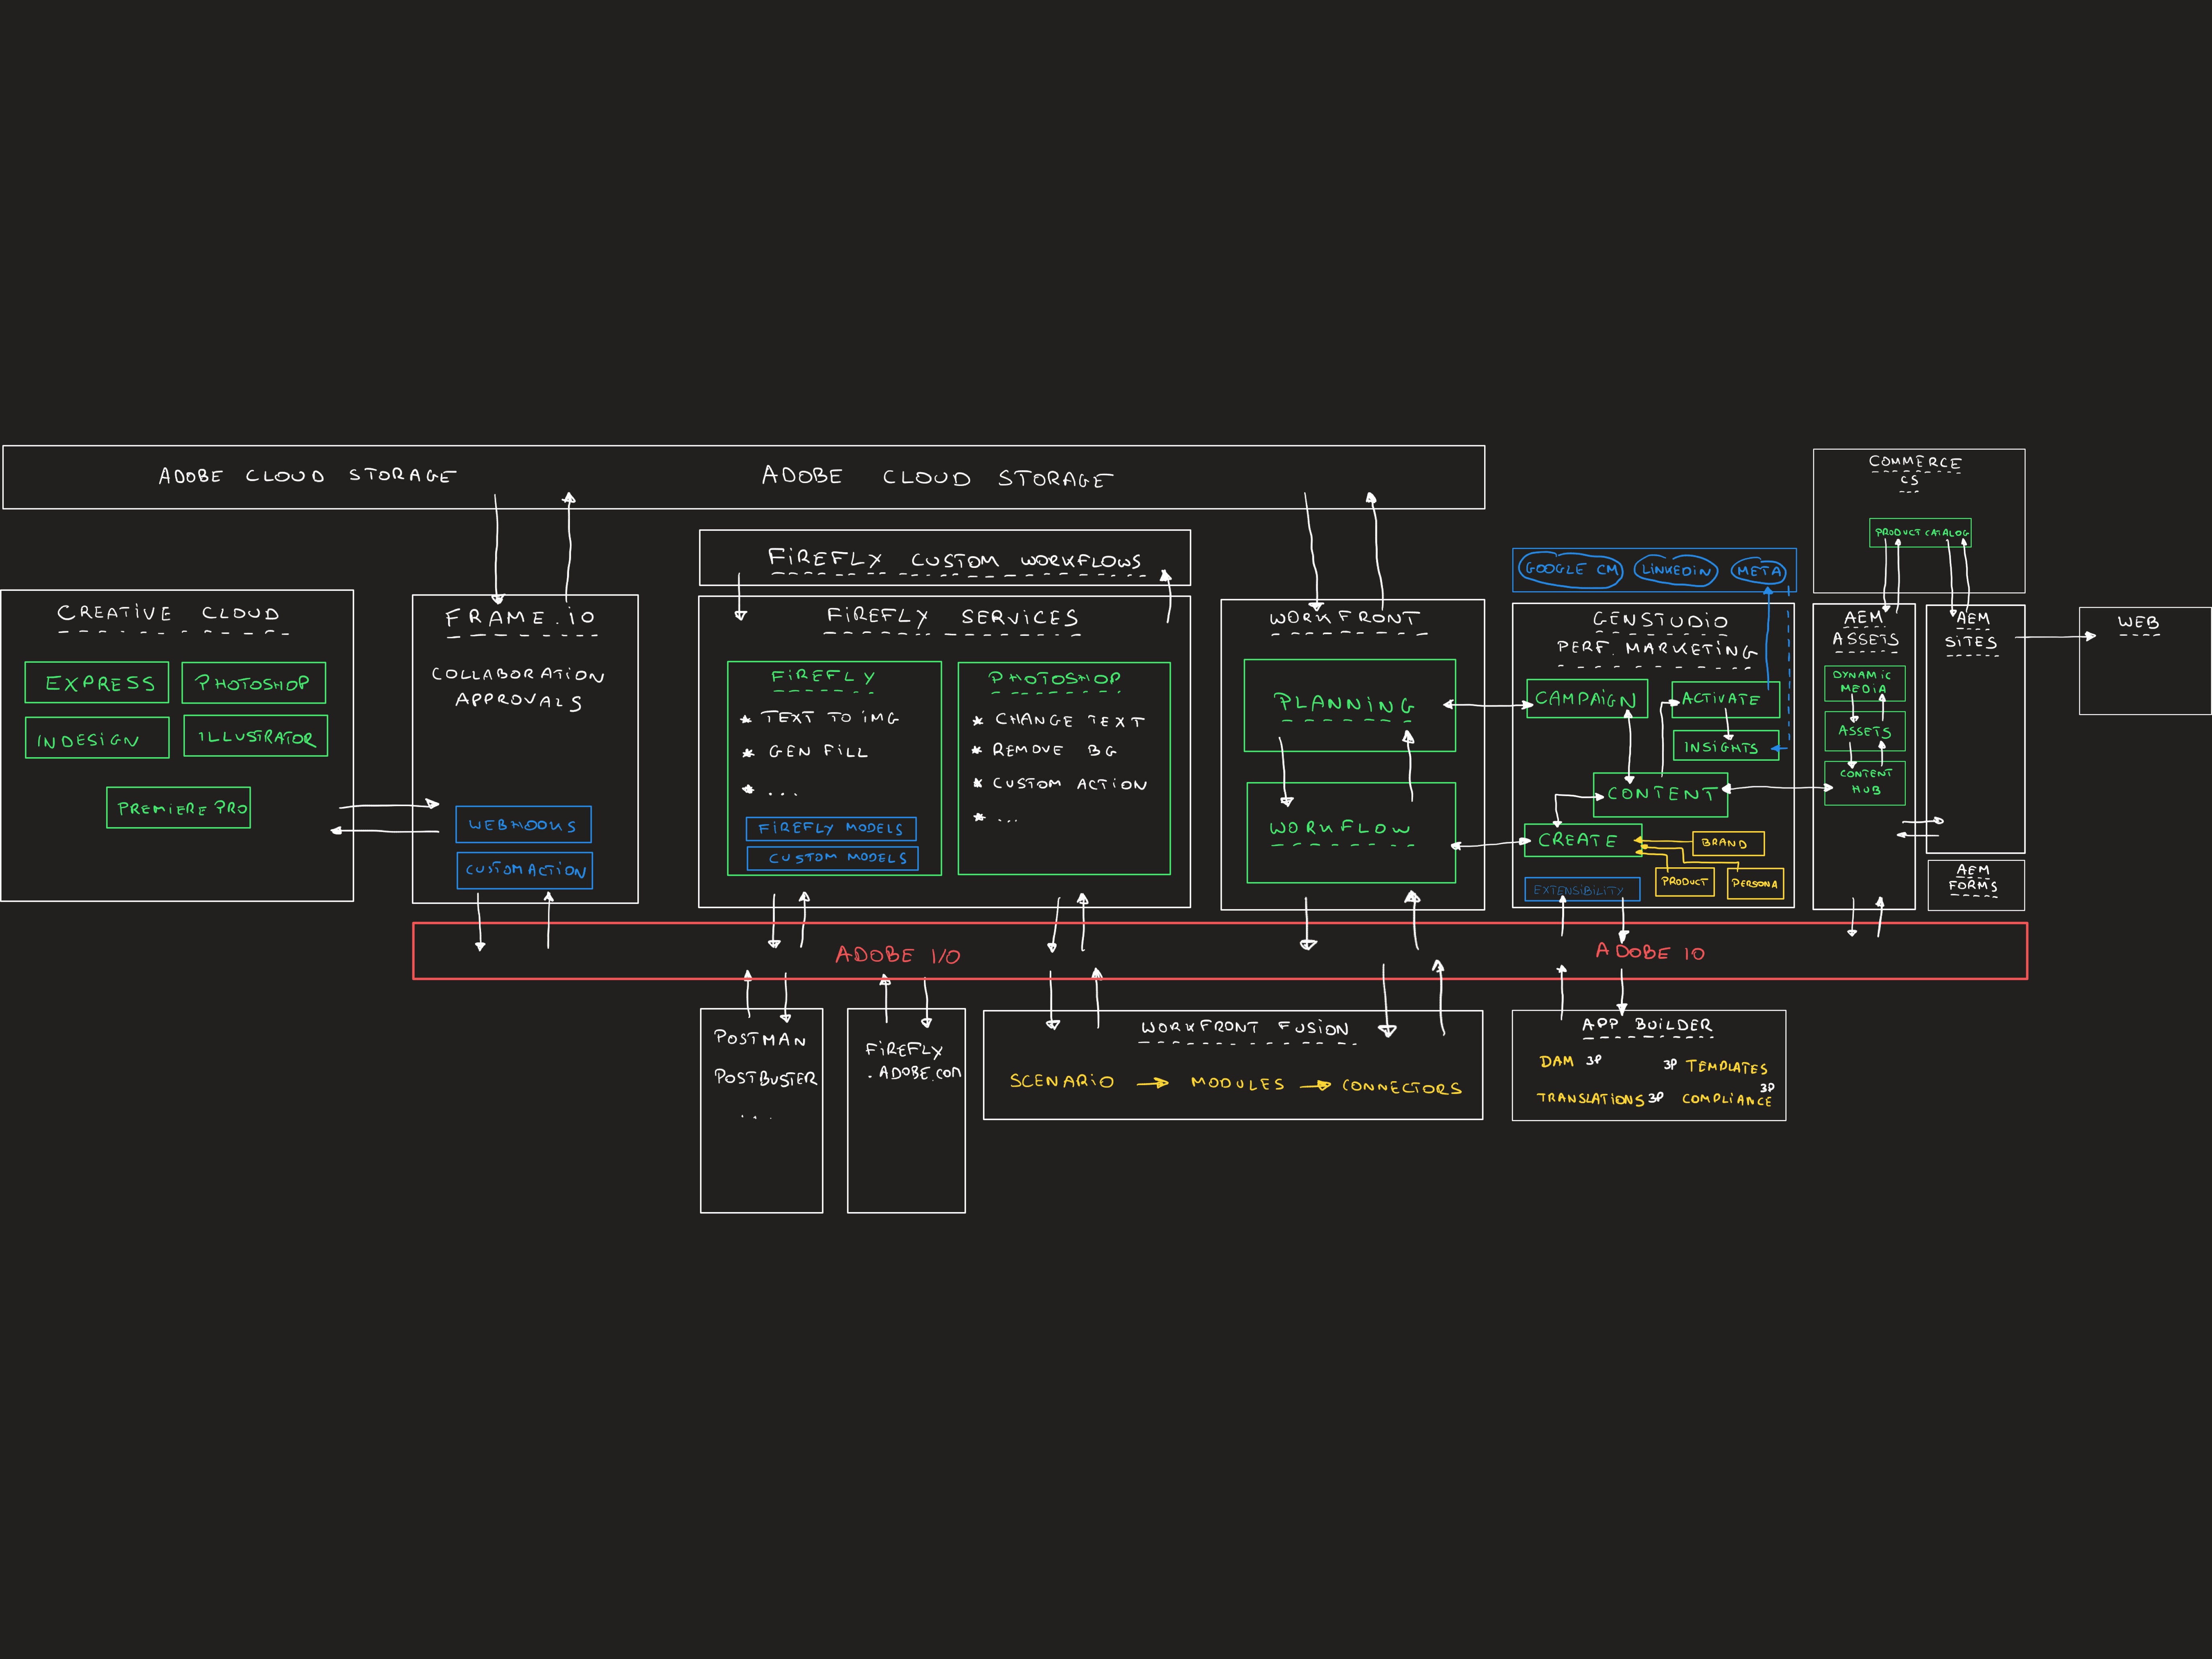The width and height of the screenshot is (2212, 1659).
Task: Select the Dynamic Media box
Action: (x=1864, y=683)
